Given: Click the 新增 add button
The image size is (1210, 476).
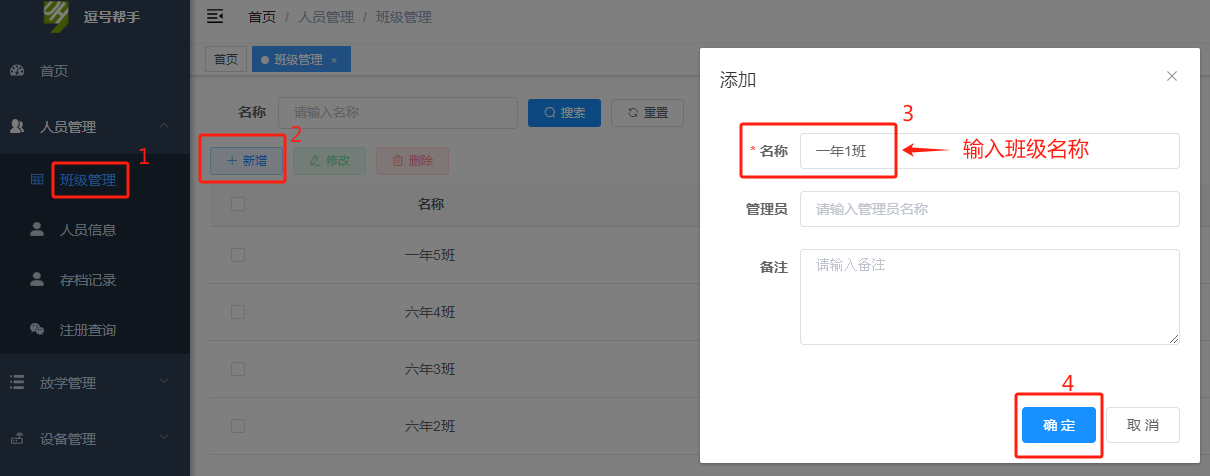Looking at the screenshot, I should click(246, 160).
